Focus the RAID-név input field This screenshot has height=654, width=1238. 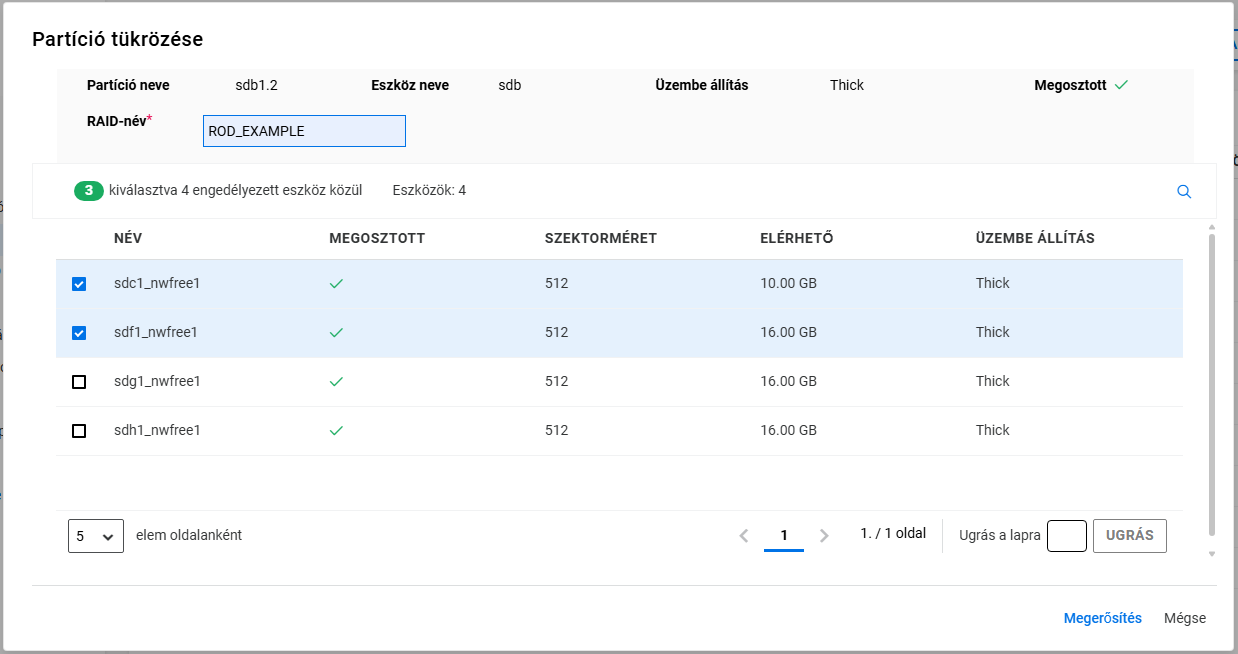point(304,131)
